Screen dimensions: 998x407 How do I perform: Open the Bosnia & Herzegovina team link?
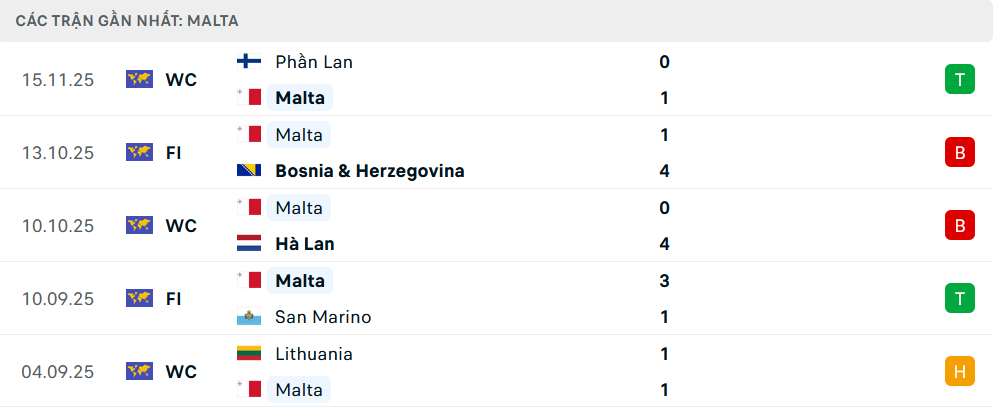click(x=369, y=171)
